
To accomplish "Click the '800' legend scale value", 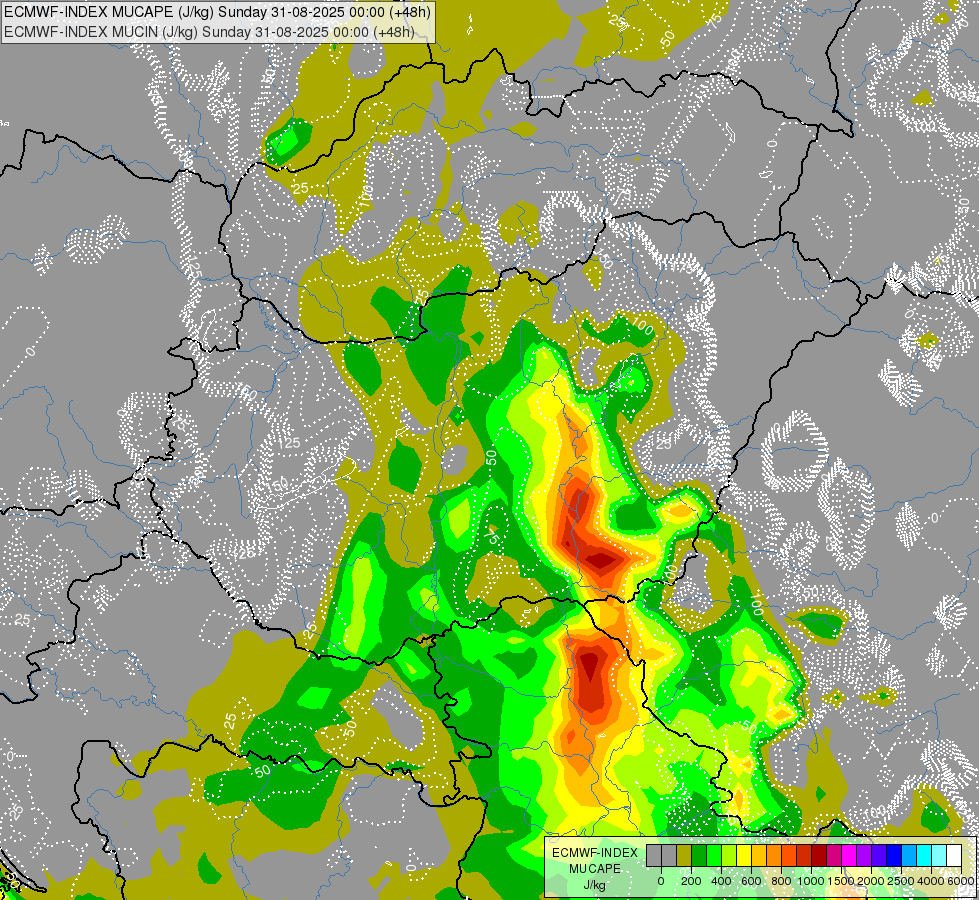I will click(x=781, y=881).
